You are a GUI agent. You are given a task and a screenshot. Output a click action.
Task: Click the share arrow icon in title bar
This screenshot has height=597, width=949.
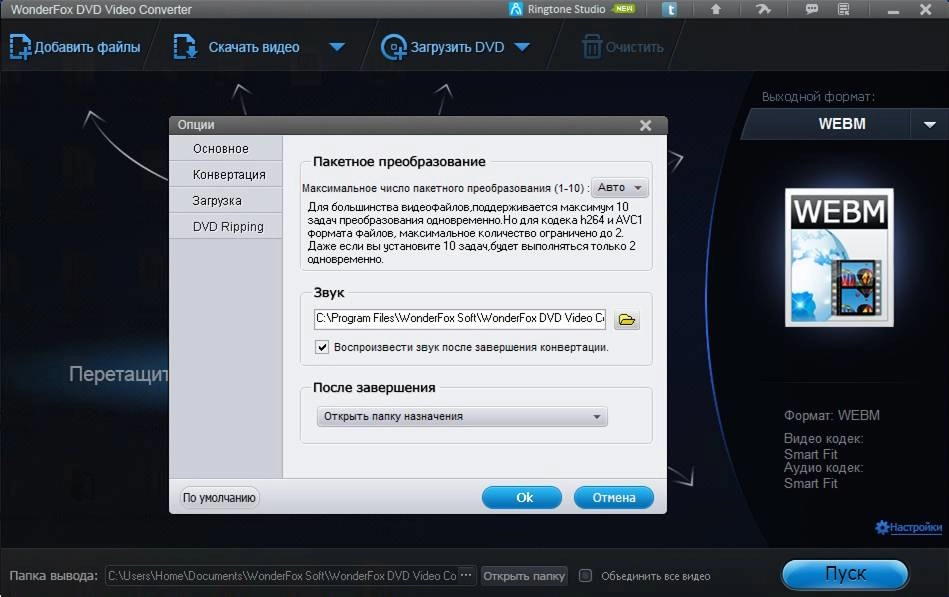click(763, 9)
